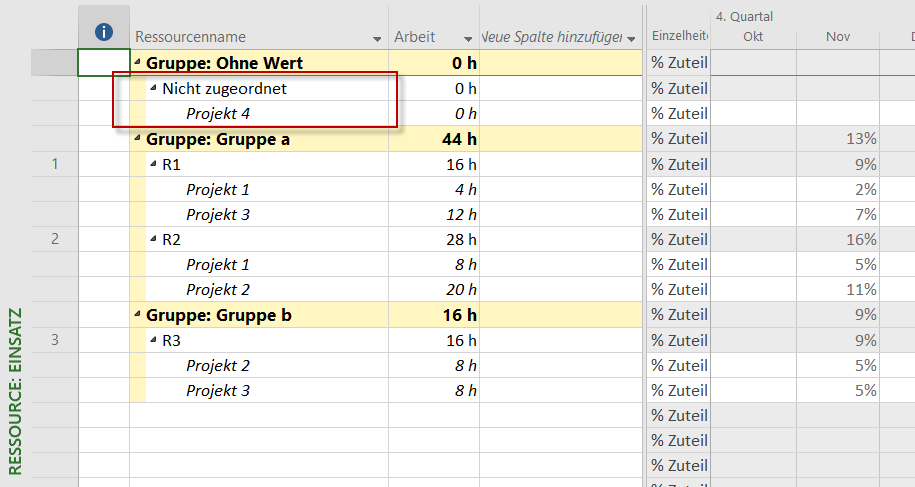Select the Nov month timescale header
The width and height of the screenshot is (915, 487).
pos(838,37)
